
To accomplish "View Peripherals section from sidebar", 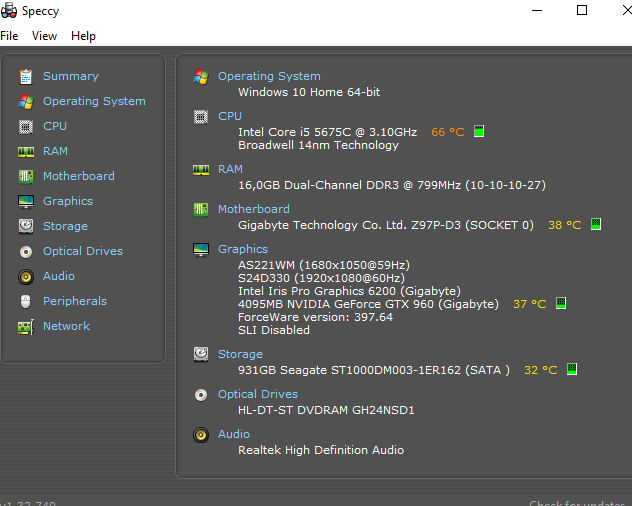I will 75,301.
